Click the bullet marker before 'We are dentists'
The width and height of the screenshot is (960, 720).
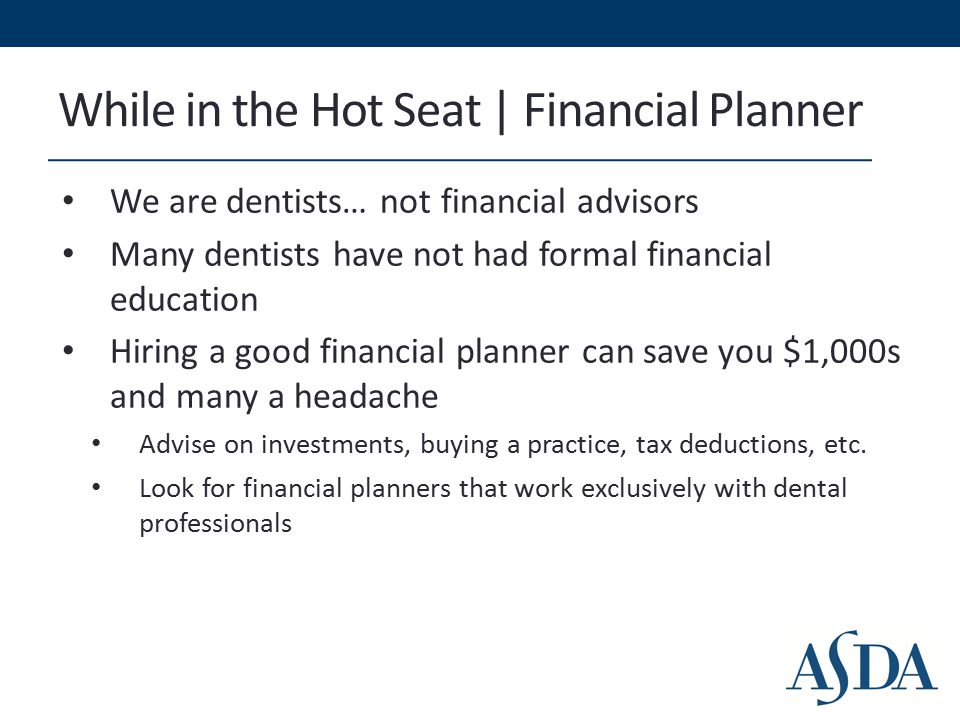tap(68, 201)
